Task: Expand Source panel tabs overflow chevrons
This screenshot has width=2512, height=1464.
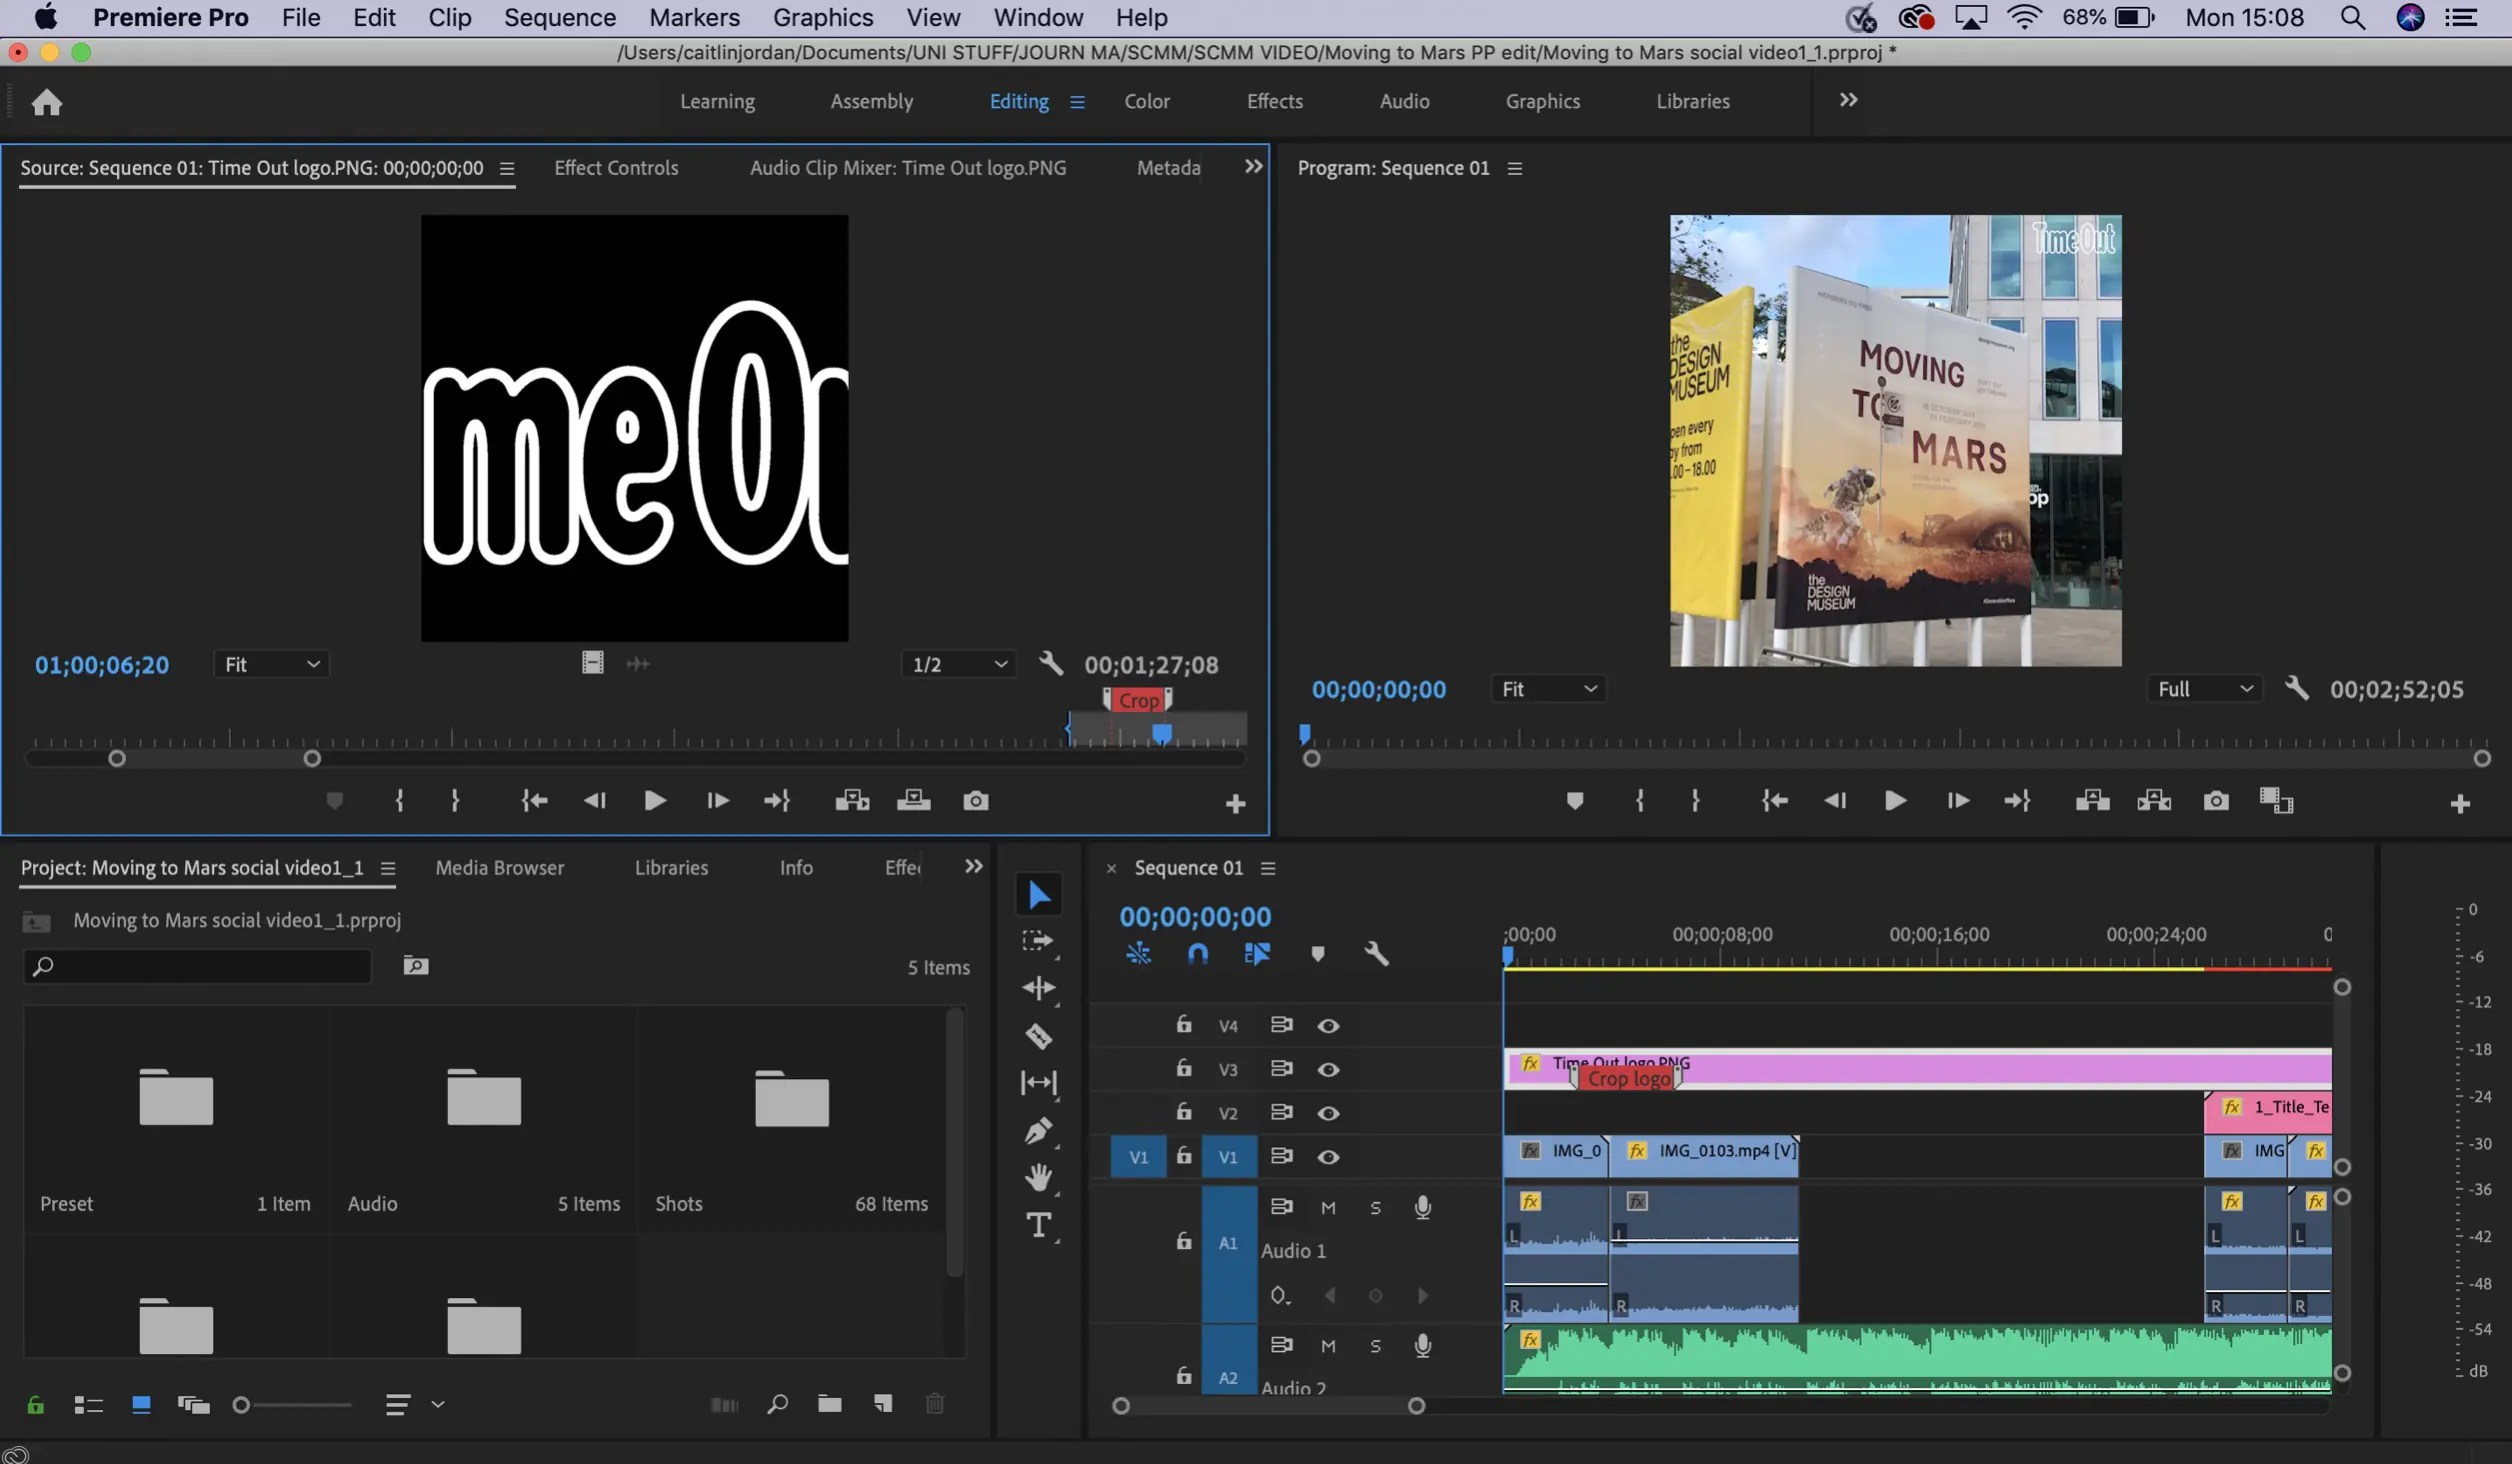Action: pos(1253,166)
